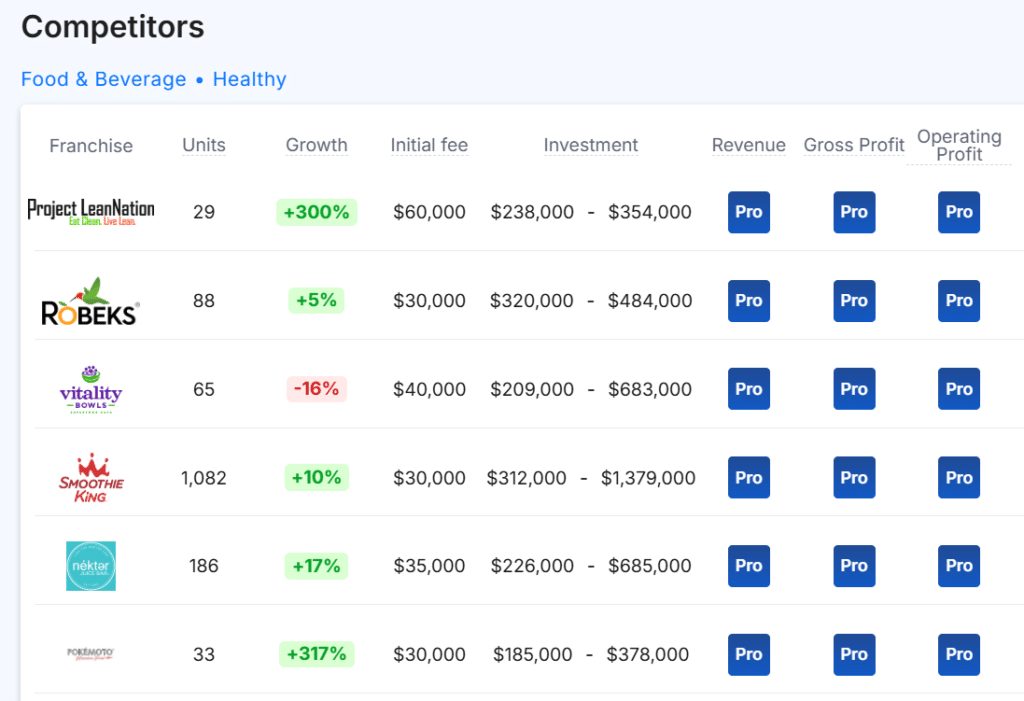Open the Pokemoto franchise logo
This screenshot has height=701, width=1024.
(x=91, y=654)
